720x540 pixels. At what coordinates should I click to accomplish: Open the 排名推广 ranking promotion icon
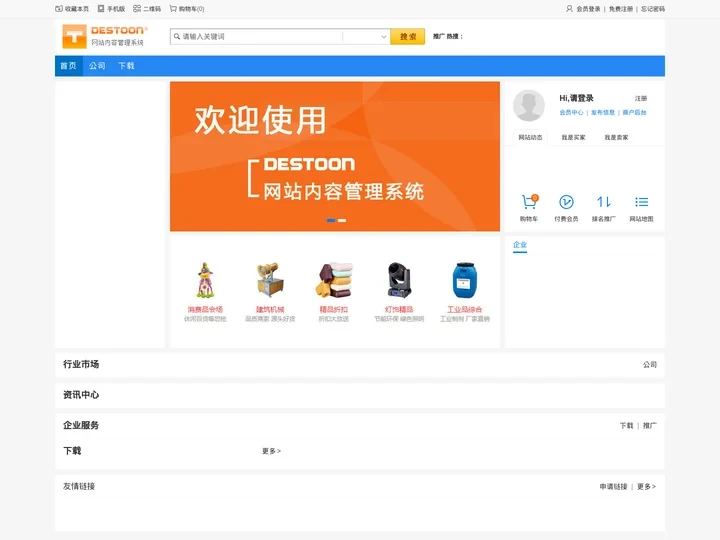[603, 202]
